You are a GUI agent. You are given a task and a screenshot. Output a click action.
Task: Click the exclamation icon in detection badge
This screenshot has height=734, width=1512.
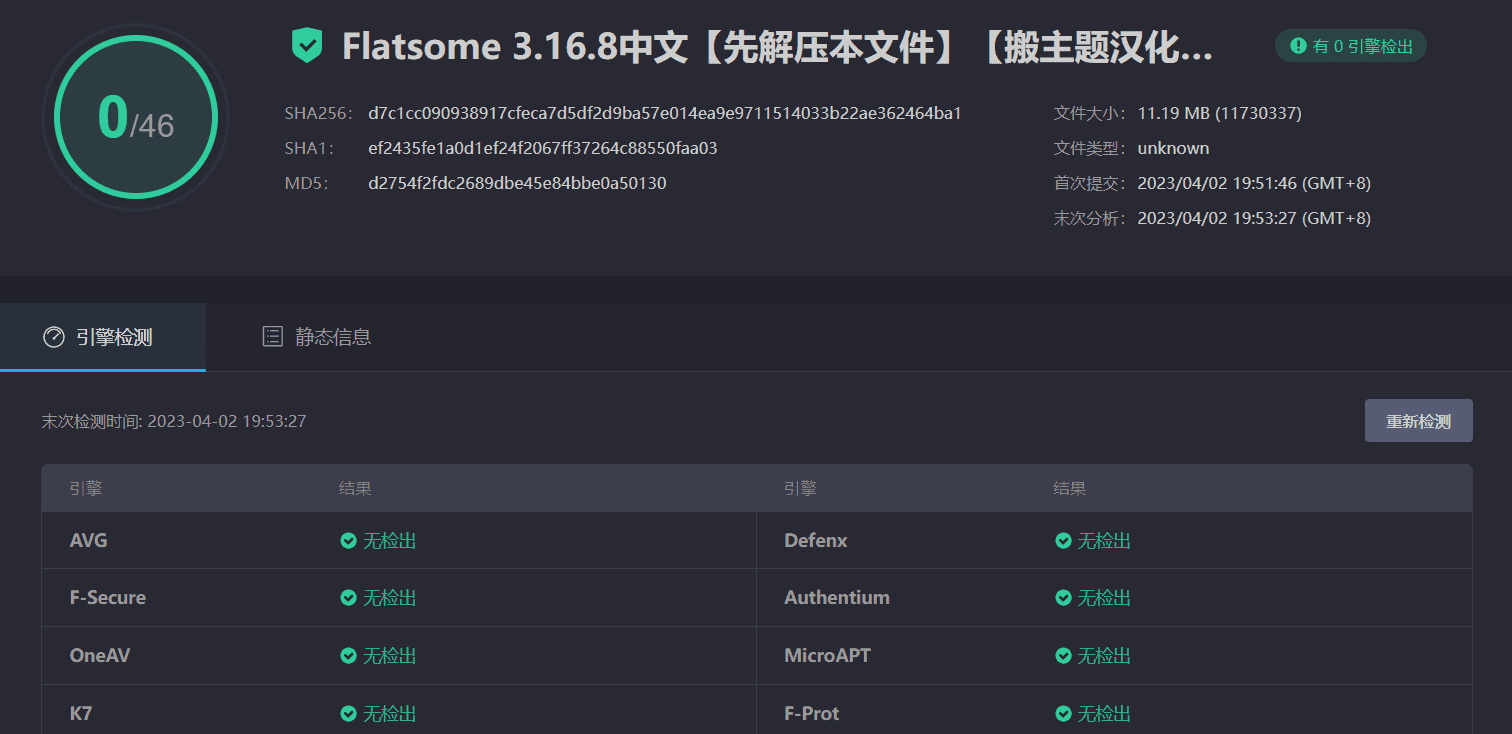click(1298, 45)
